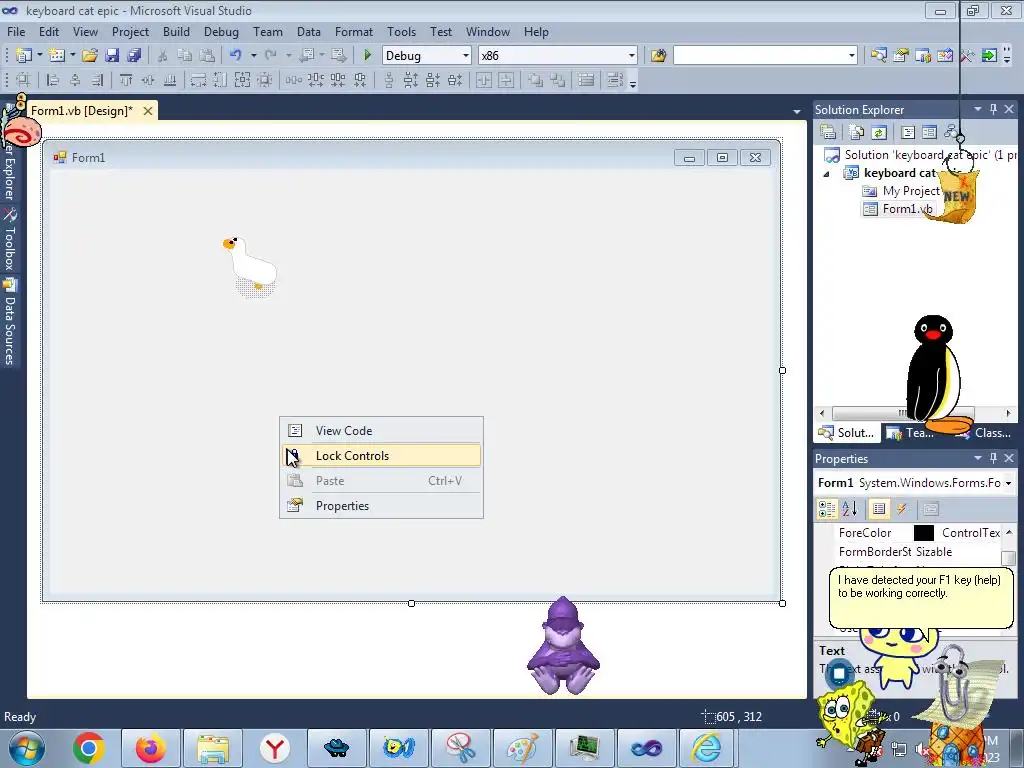
Task: Open the Format menu
Action: click(x=353, y=32)
